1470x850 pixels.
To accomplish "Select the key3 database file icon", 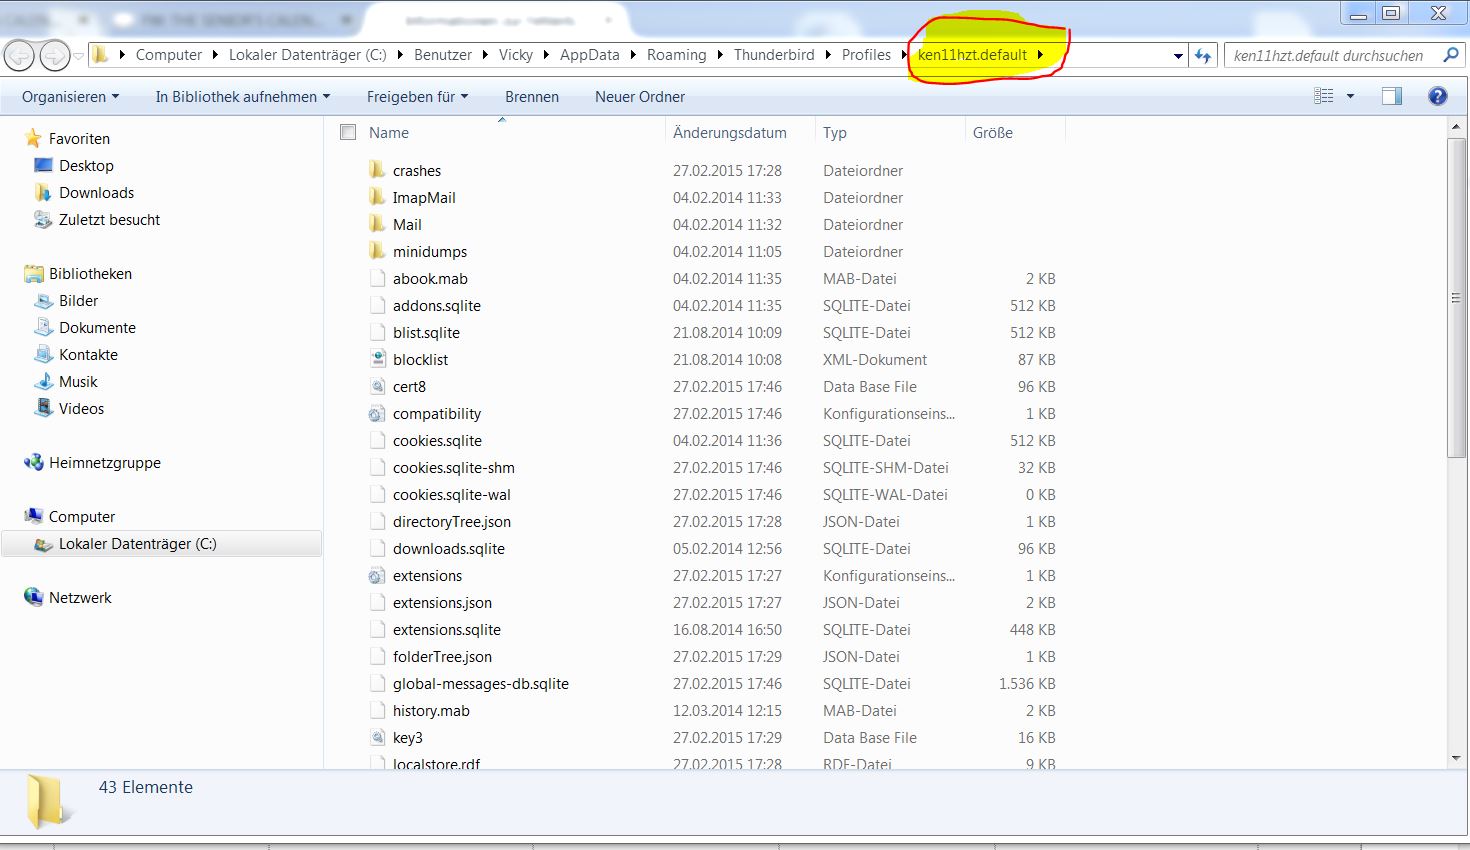I will (x=377, y=737).
